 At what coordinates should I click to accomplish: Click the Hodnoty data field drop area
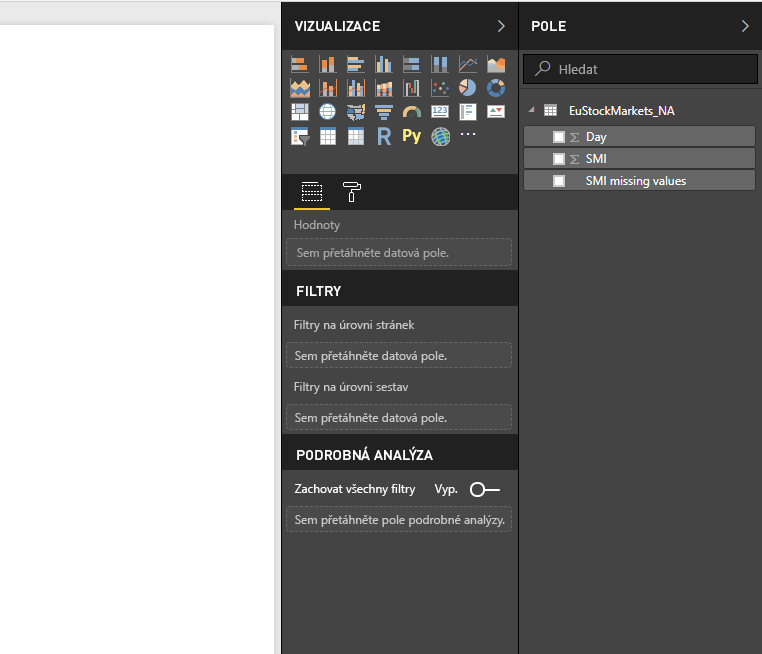(x=399, y=252)
